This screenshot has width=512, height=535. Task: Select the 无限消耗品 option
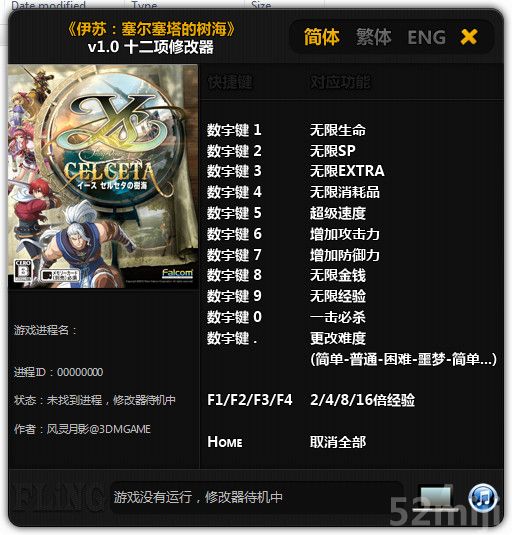coord(345,192)
